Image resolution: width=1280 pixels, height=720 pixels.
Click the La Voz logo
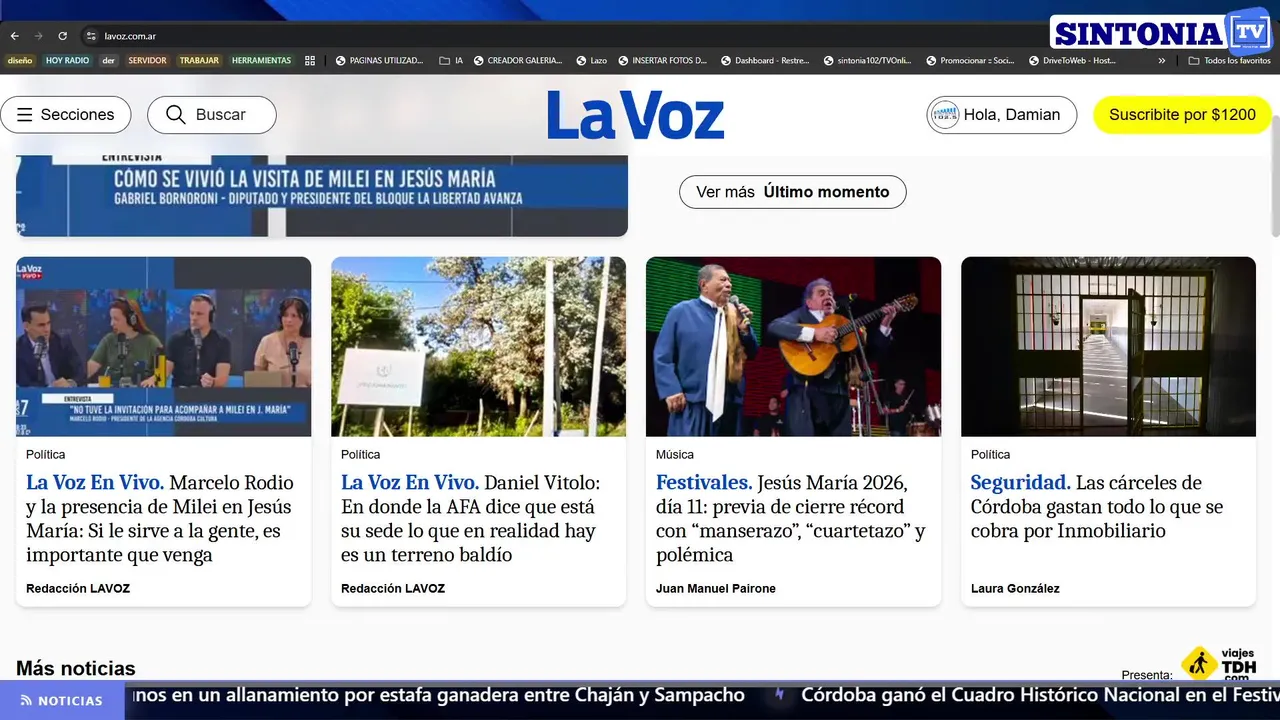click(636, 115)
